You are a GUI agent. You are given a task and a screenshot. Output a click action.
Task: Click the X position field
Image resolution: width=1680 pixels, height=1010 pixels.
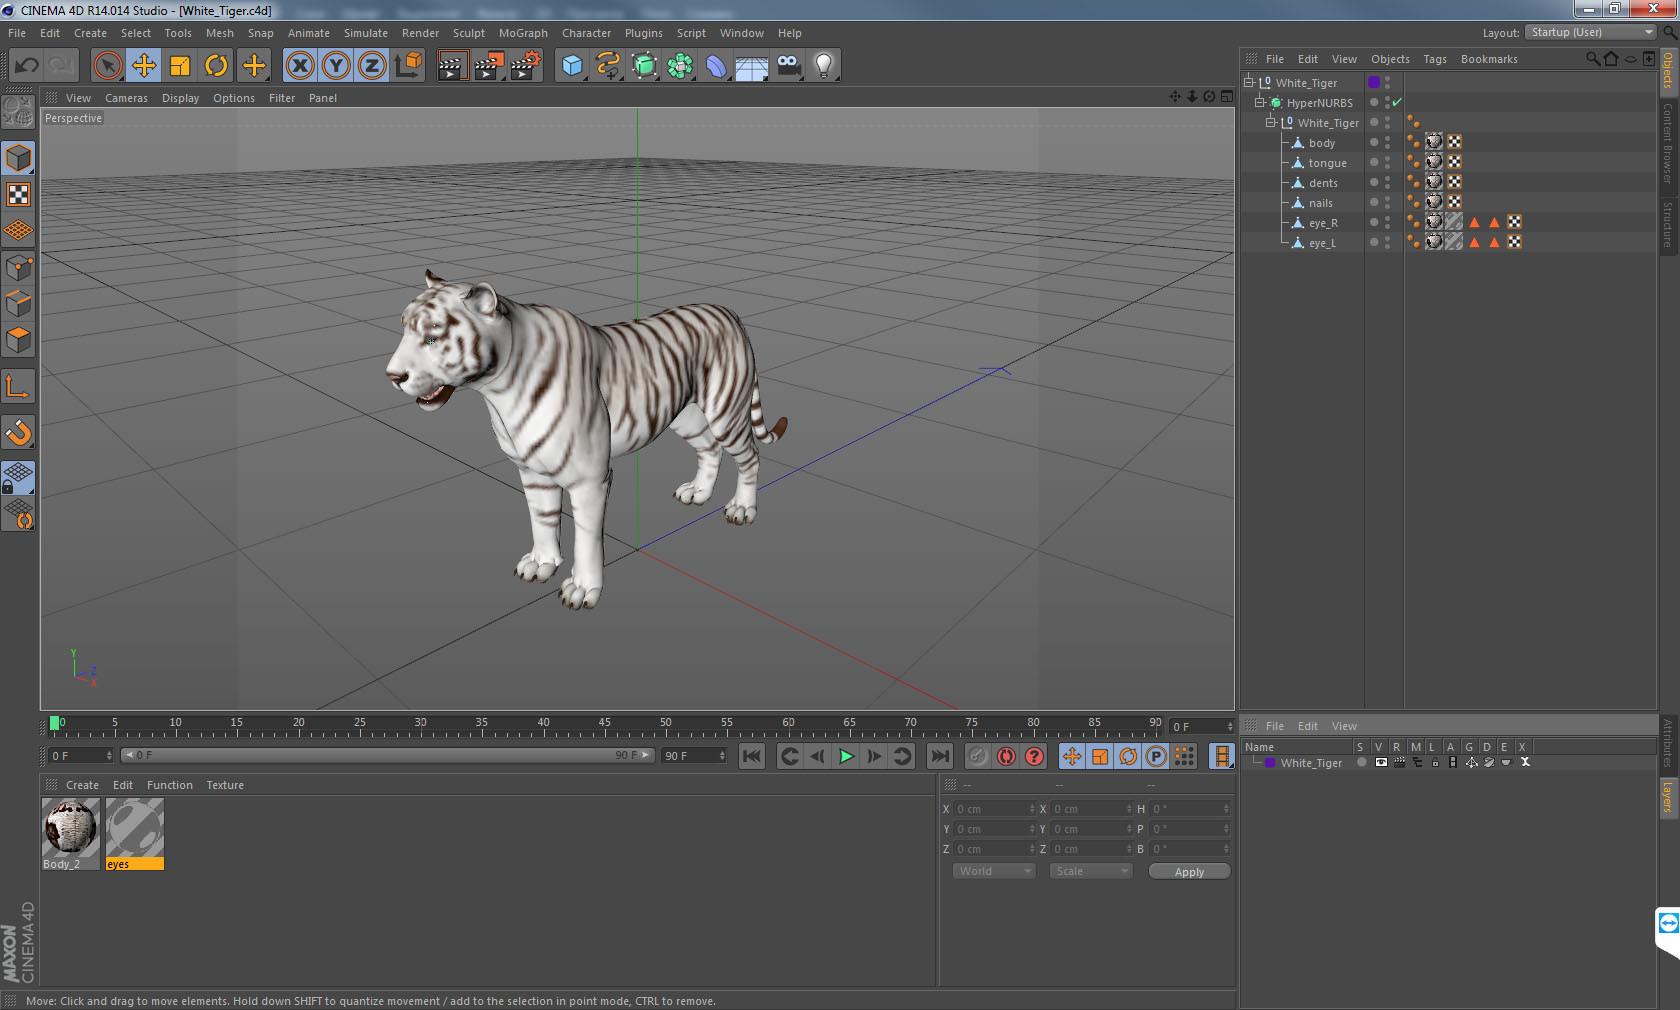click(x=993, y=809)
